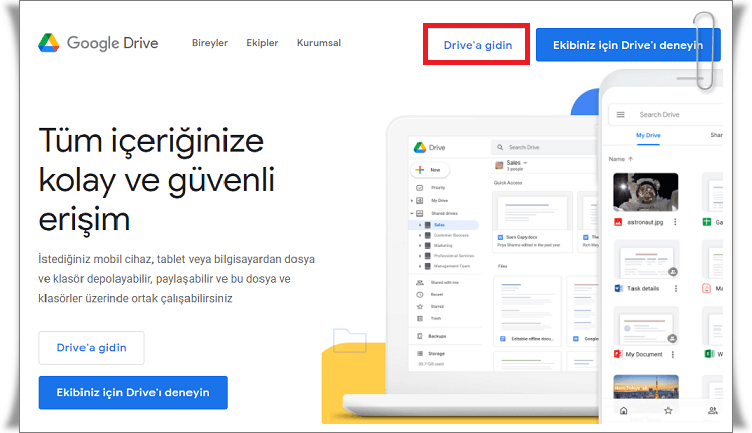Click the Storage icon in the sidebar
Viewport: 752px width, 433px height.
[x=420, y=353]
